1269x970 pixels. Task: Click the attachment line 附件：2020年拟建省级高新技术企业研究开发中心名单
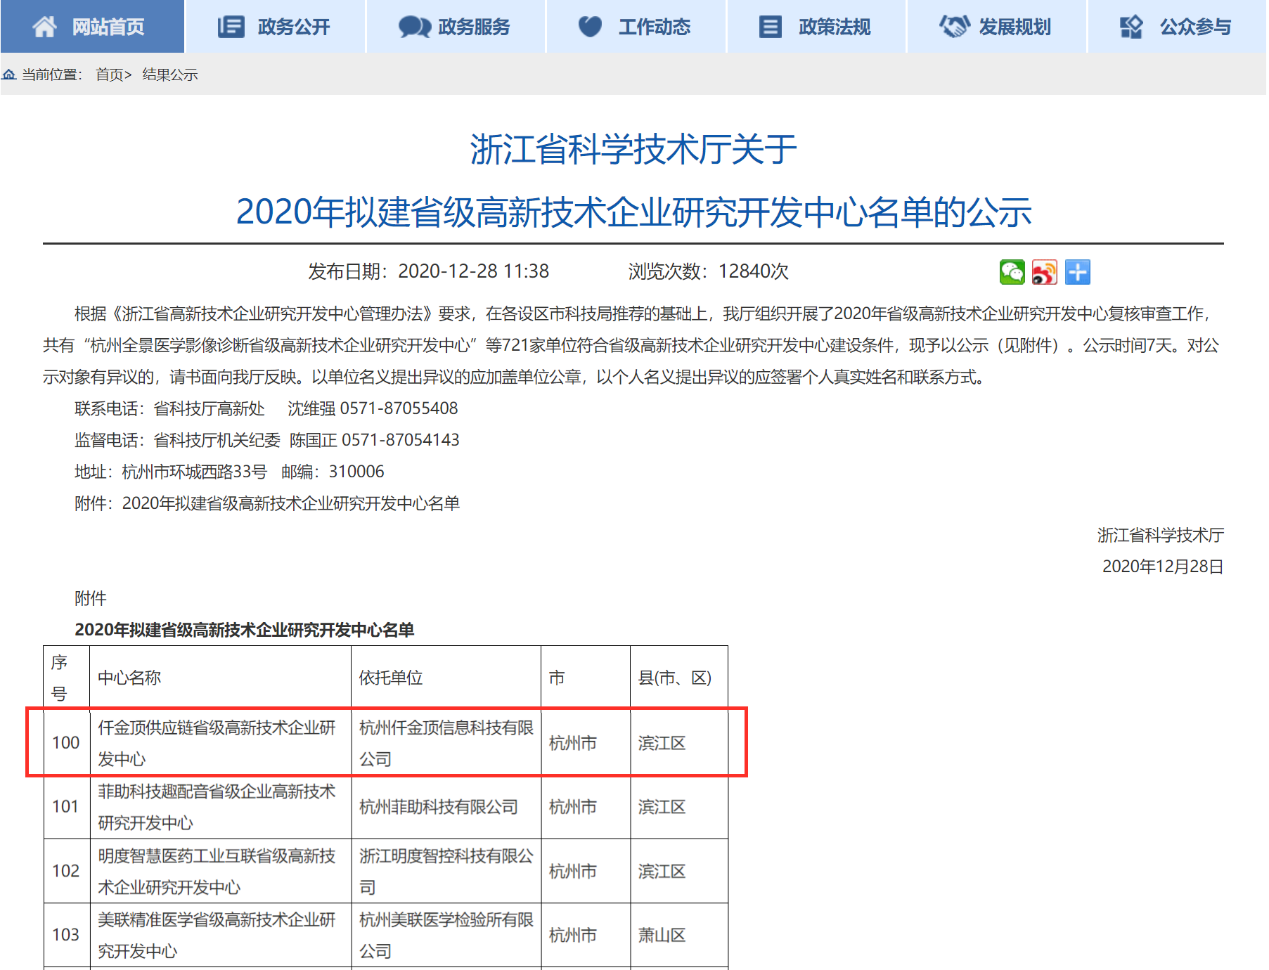(x=267, y=504)
